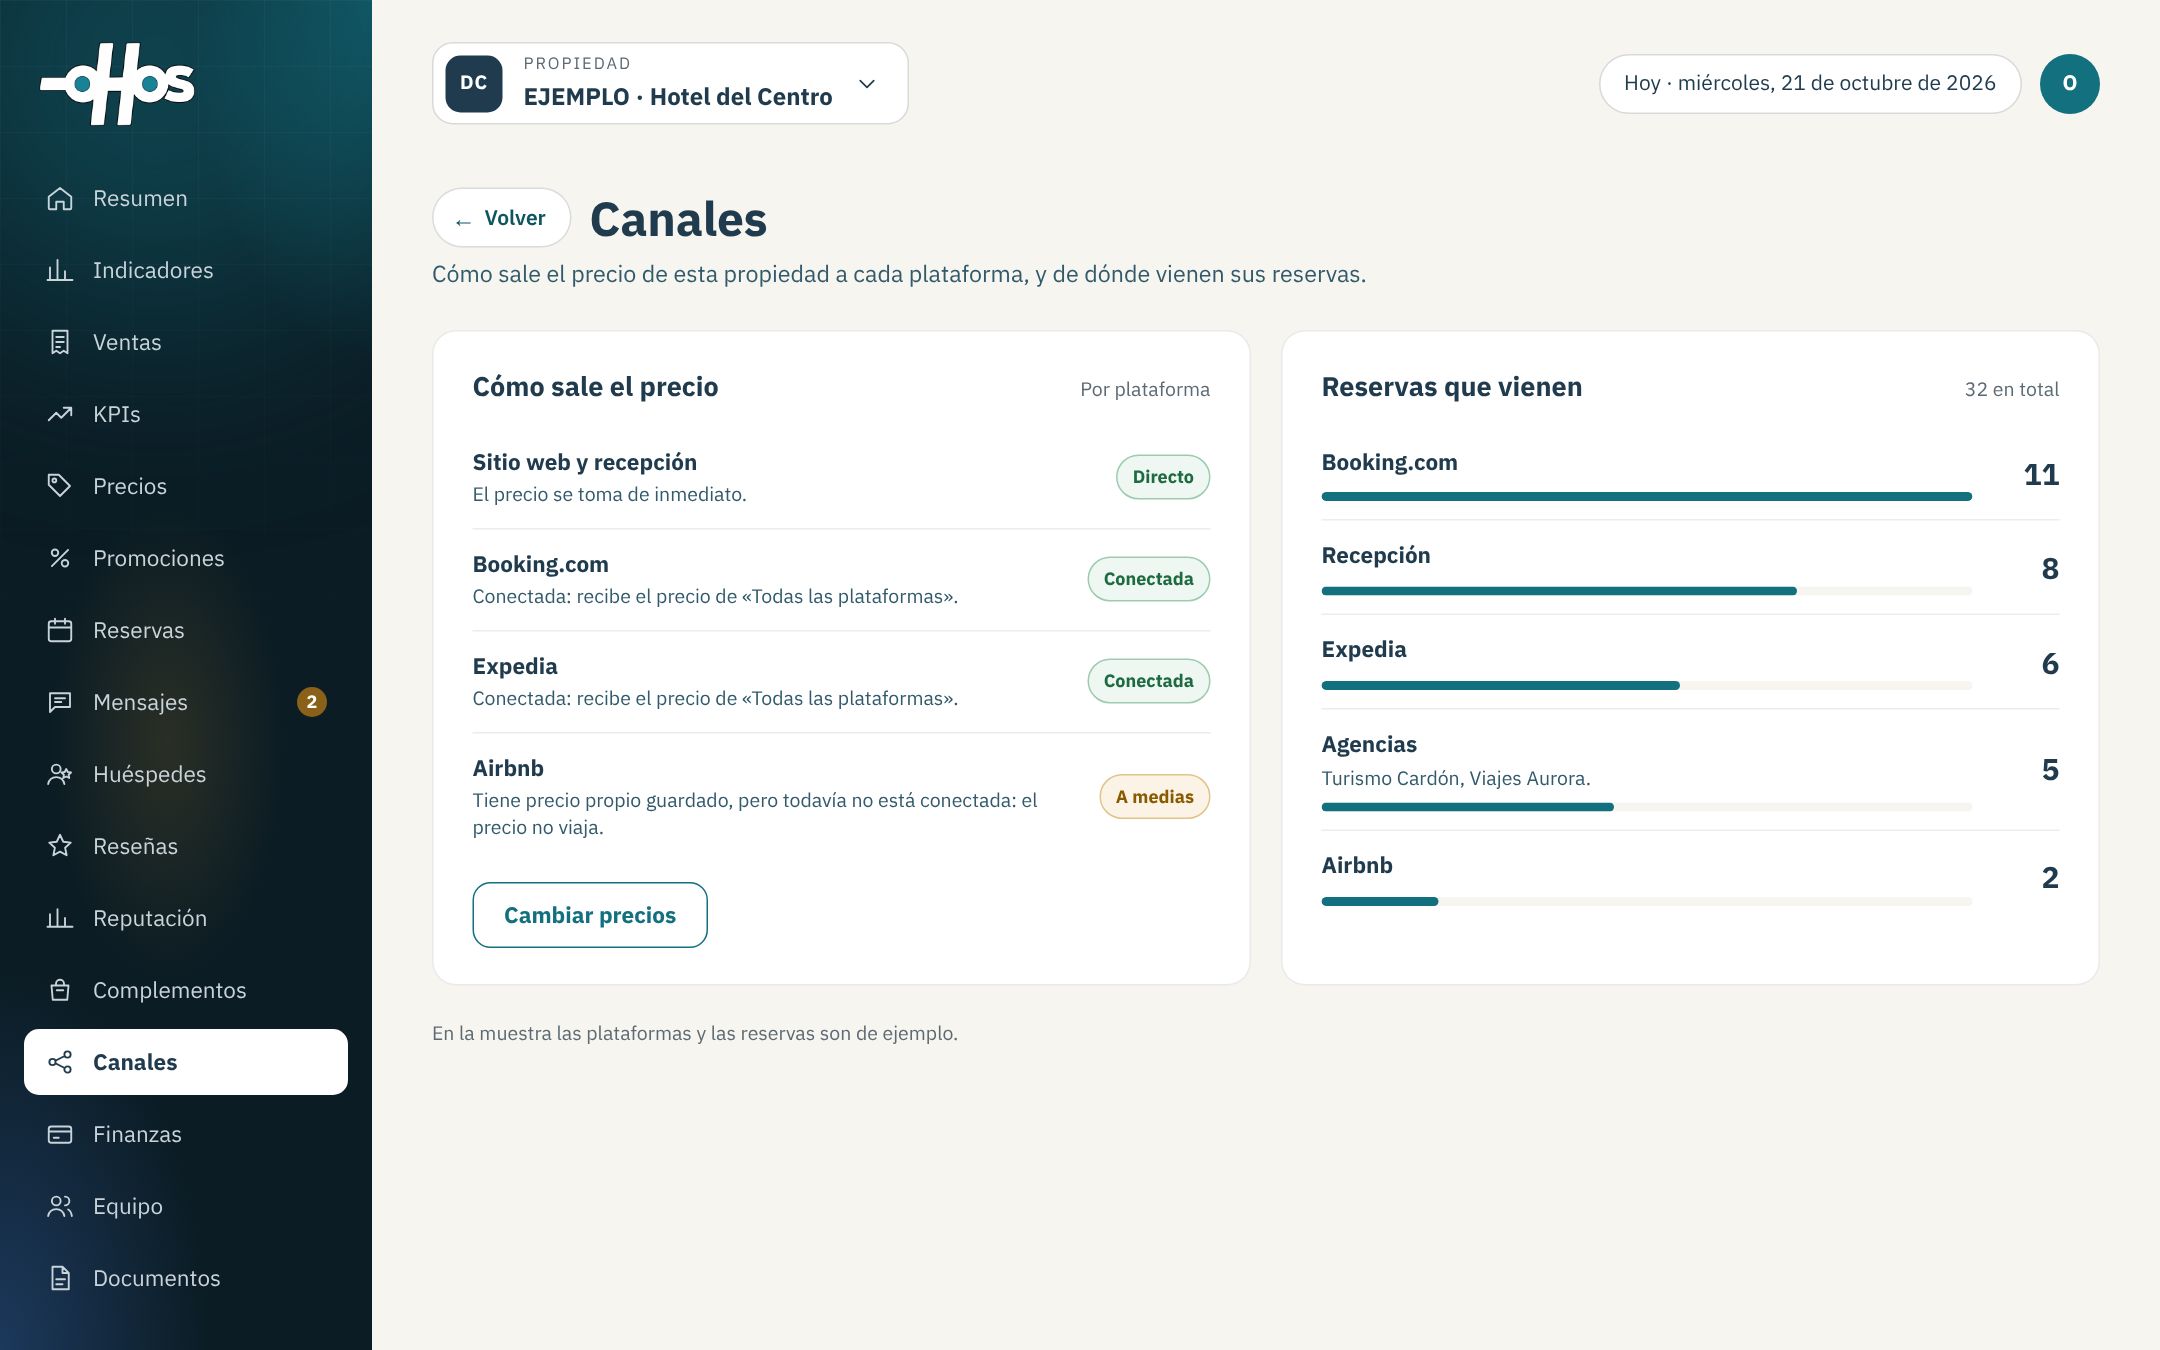Click the Ventas receipt icon
The height and width of the screenshot is (1350, 2160).
(x=60, y=342)
